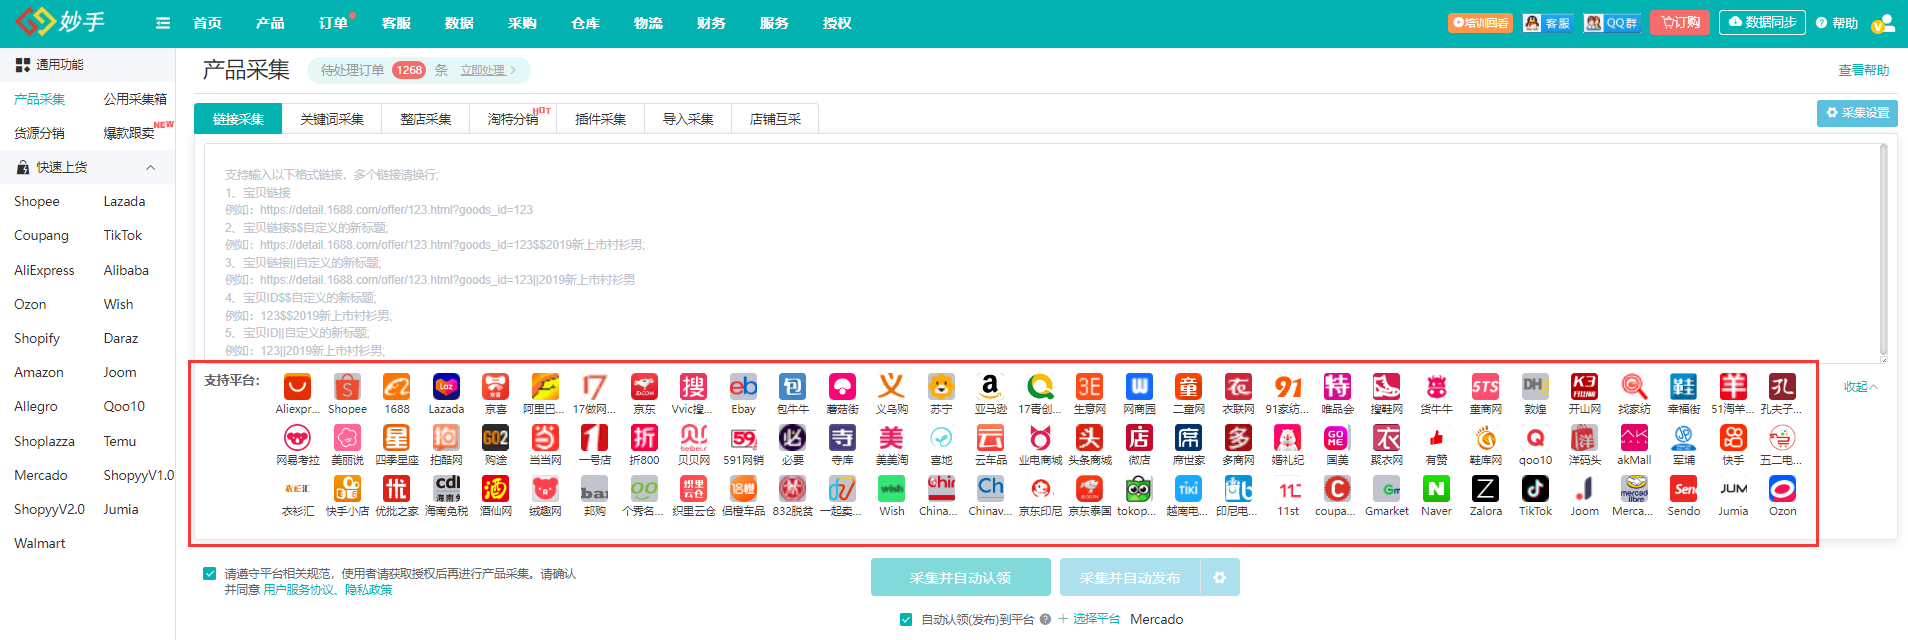Open Shopee in quick-listing sidebar
The width and height of the screenshot is (1908, 640).
37,201
